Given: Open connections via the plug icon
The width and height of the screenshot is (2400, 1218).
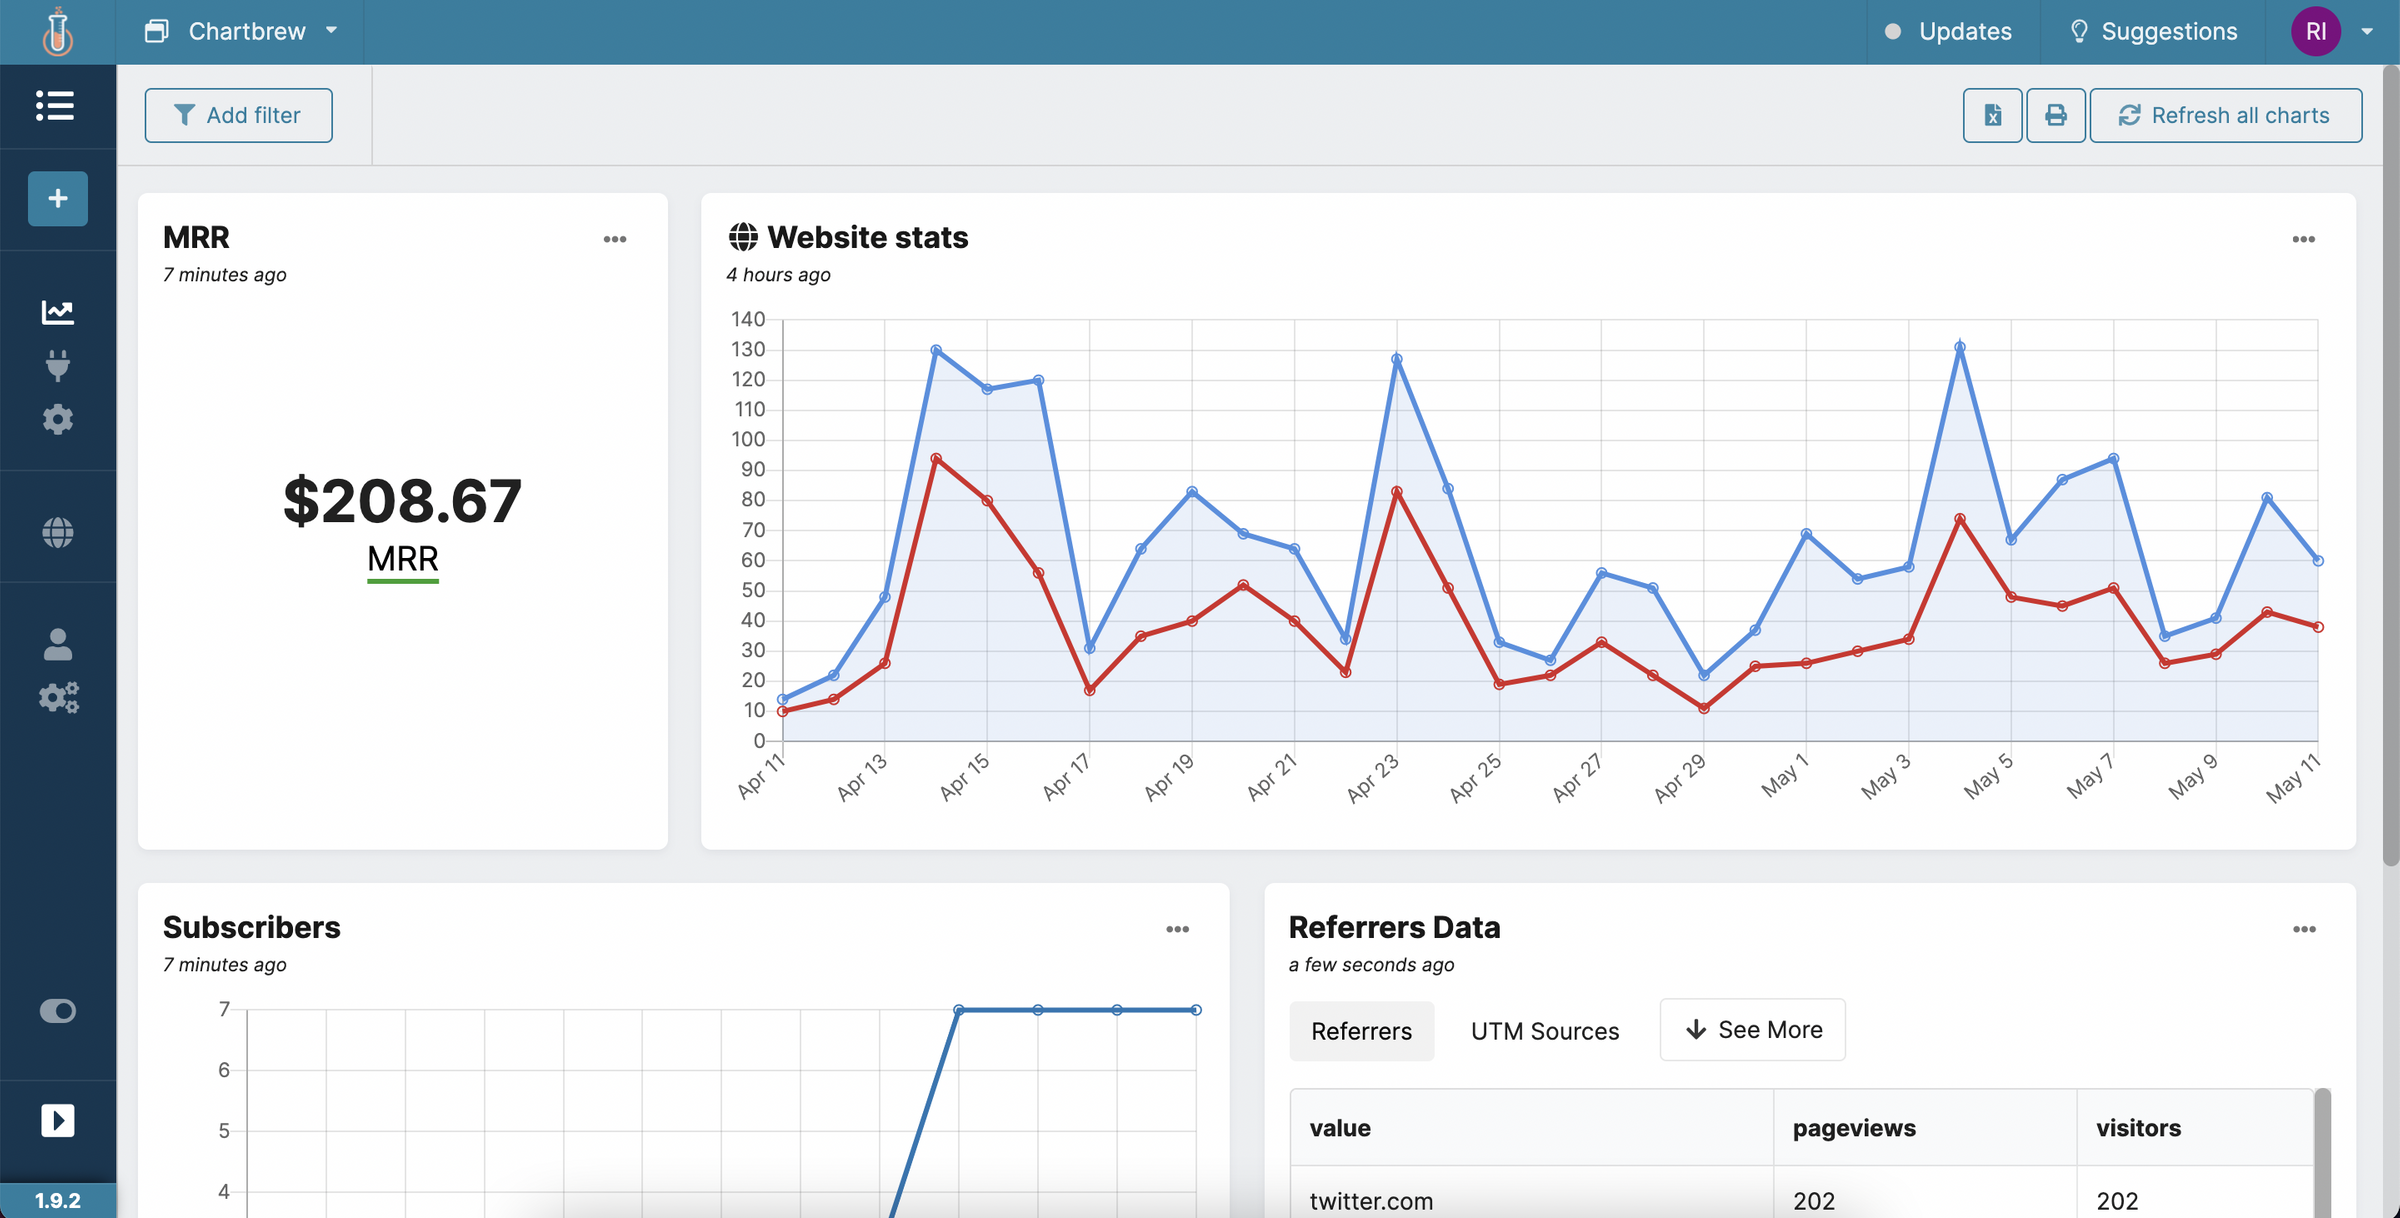Looking at the screenshot, I should pyautogui.click(x=57, y=365).
